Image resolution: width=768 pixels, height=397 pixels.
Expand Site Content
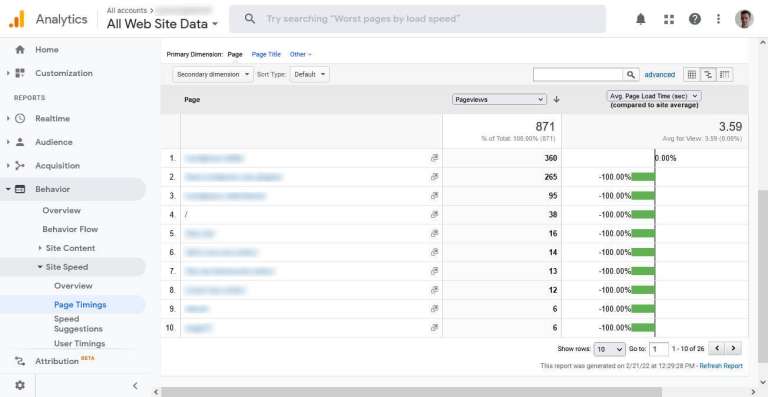[40, 248]
